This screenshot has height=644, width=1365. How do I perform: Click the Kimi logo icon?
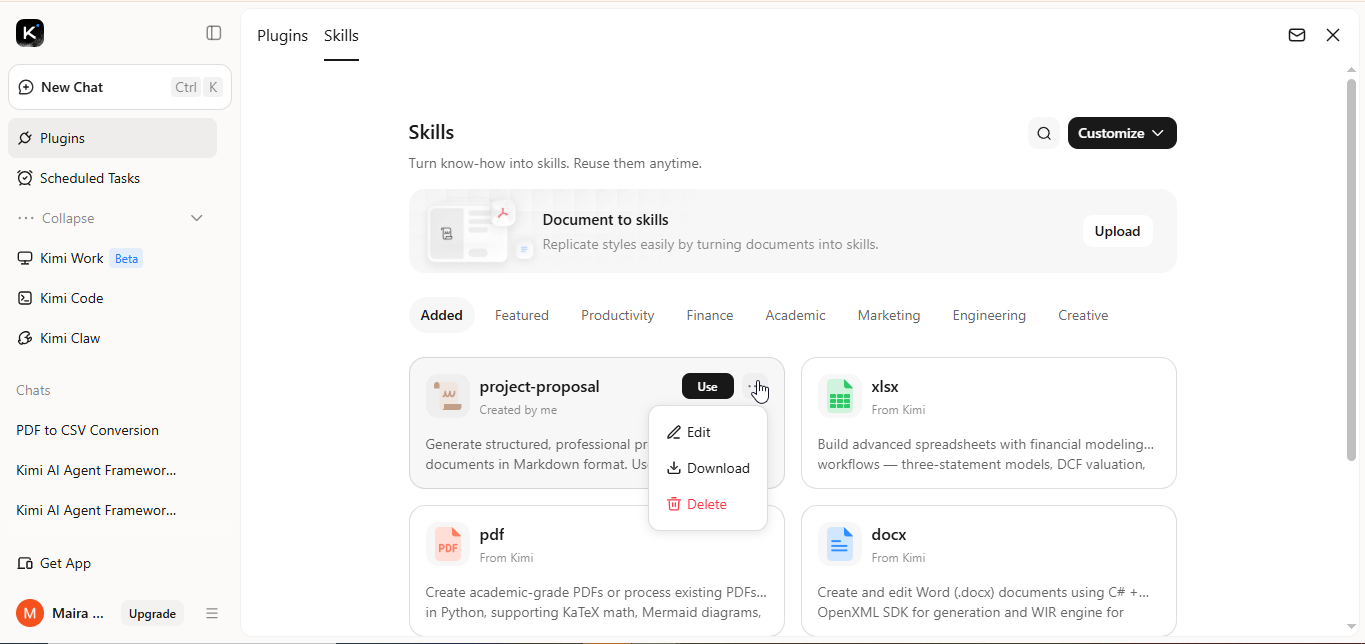click(x=30, y=33)
